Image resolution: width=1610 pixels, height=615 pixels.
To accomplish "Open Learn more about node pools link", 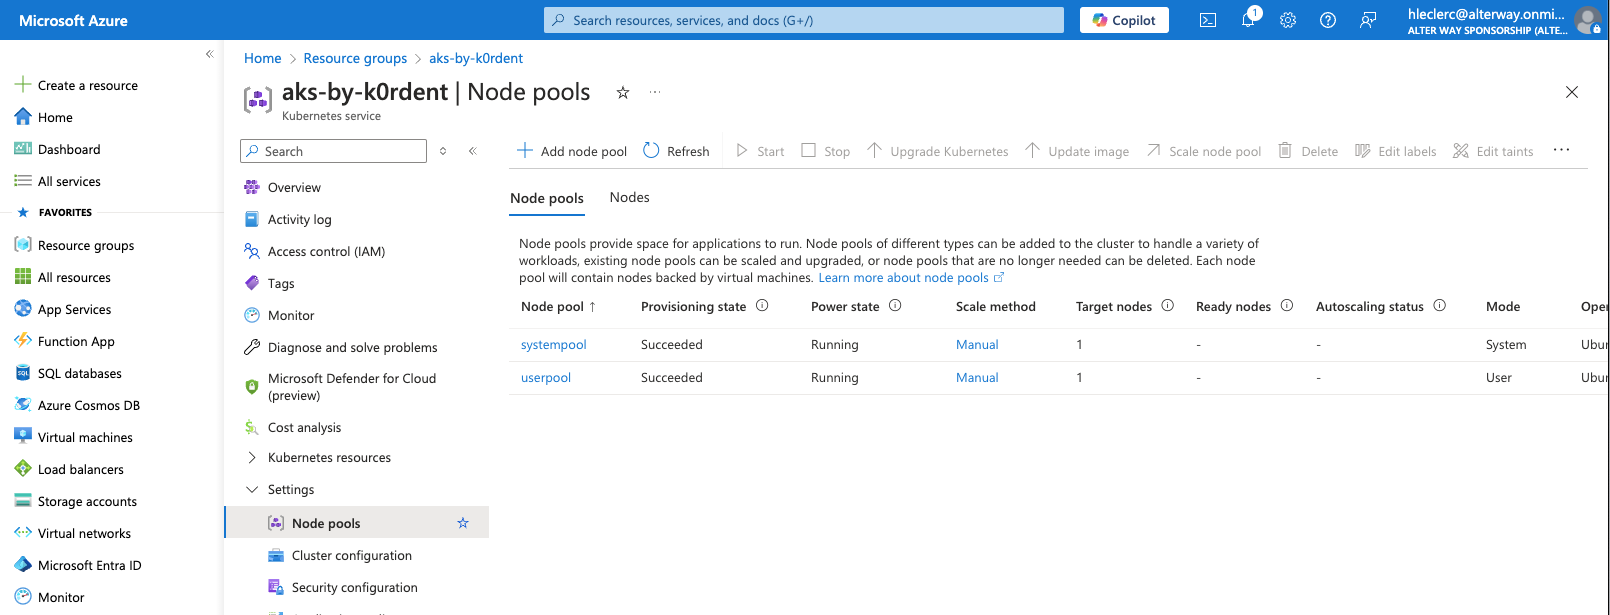I will [903, 278].
